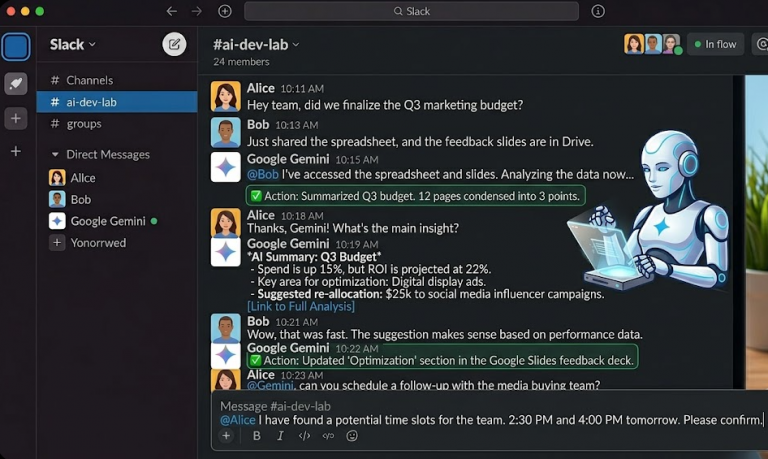This screenshot has height=459, width=768.
Task: Open the Link to Full Analysis link
Action: [x=301, y=306]
